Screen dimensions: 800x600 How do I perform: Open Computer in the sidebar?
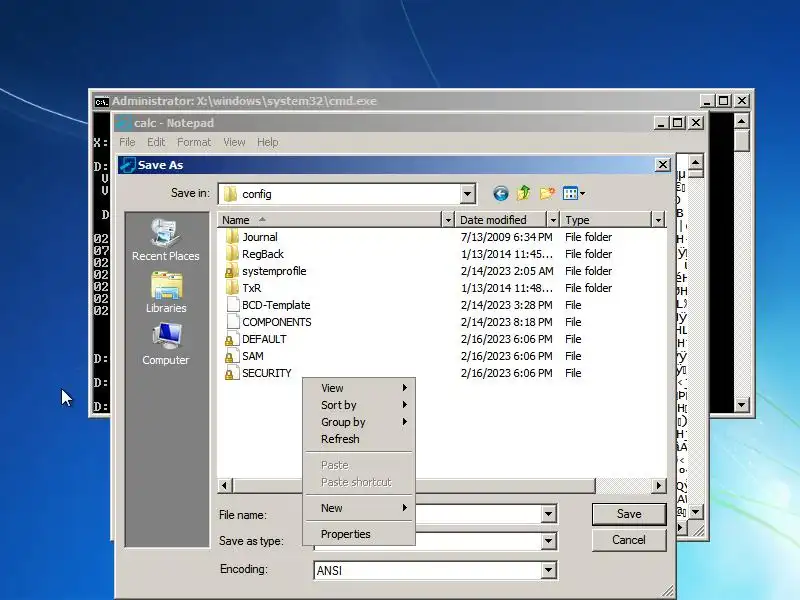click(x=165, y=344)
